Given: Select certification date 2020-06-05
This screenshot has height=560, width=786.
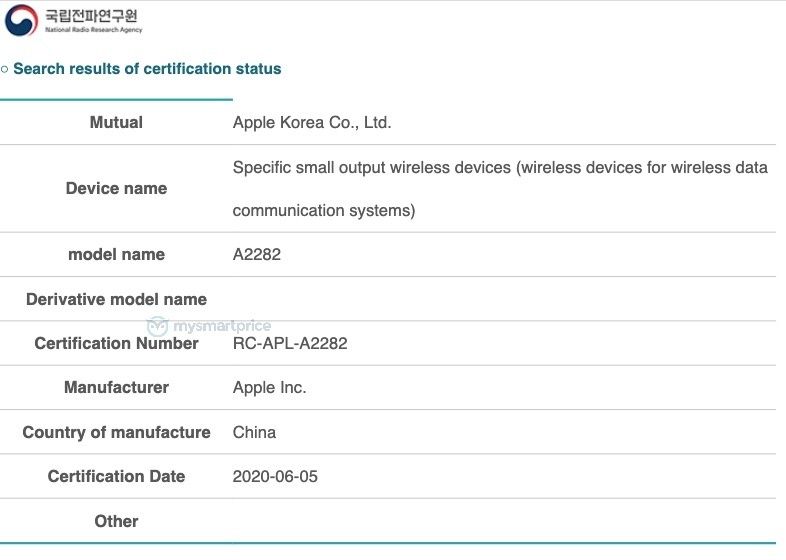Looking at the screenshot, I should pos(275,476).
